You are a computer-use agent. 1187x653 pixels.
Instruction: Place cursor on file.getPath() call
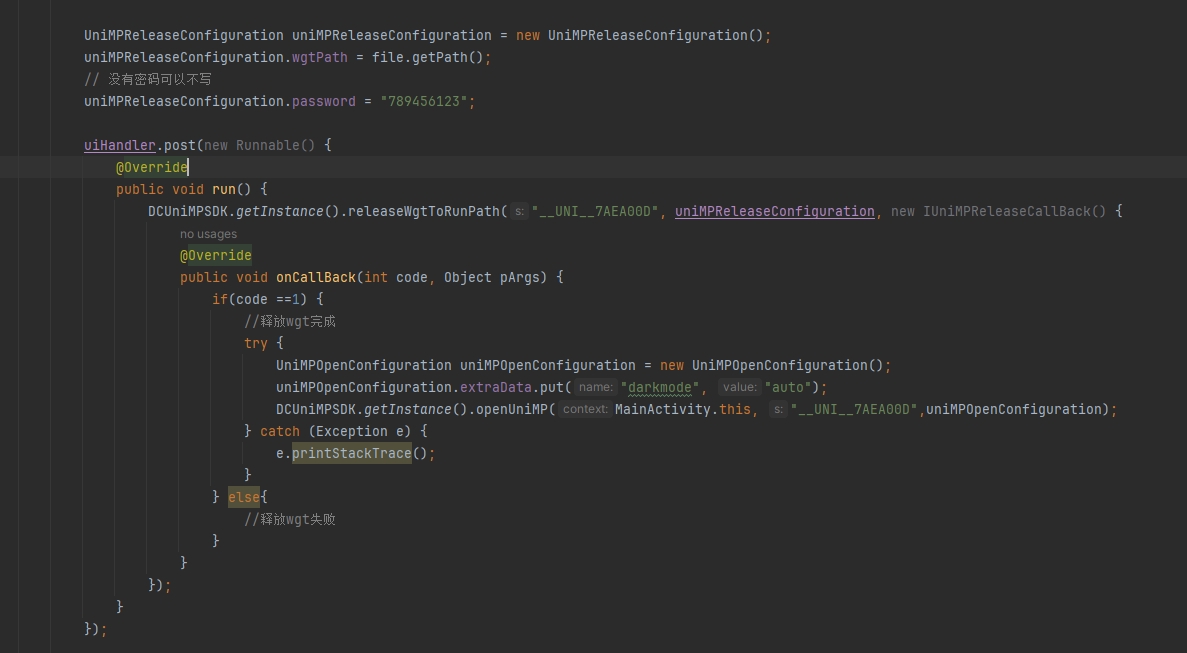(x=427, y=58)
